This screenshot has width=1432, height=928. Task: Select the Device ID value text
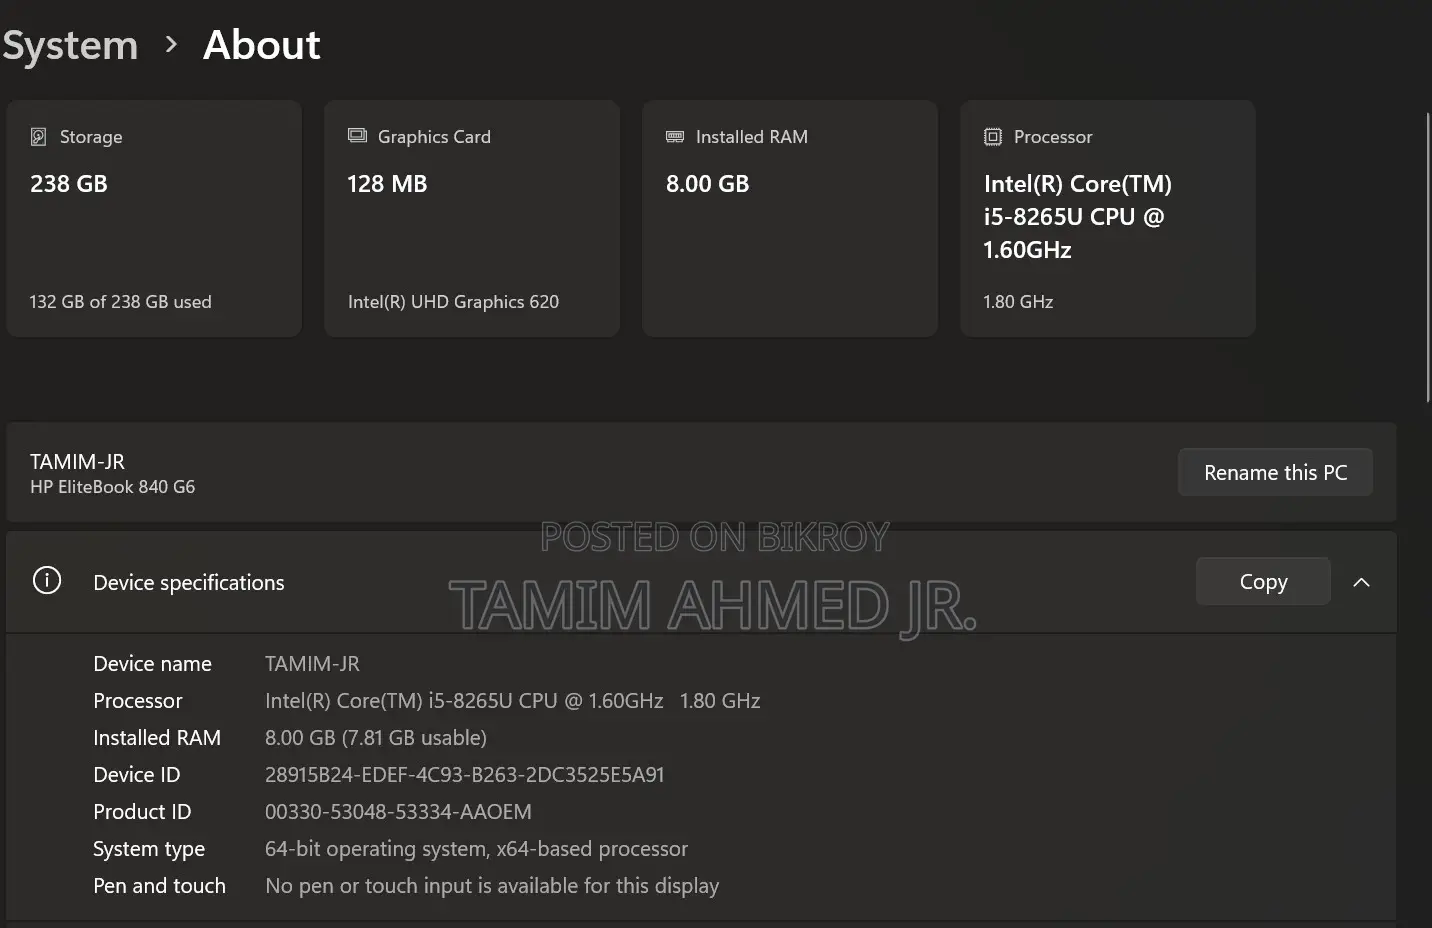465,775
